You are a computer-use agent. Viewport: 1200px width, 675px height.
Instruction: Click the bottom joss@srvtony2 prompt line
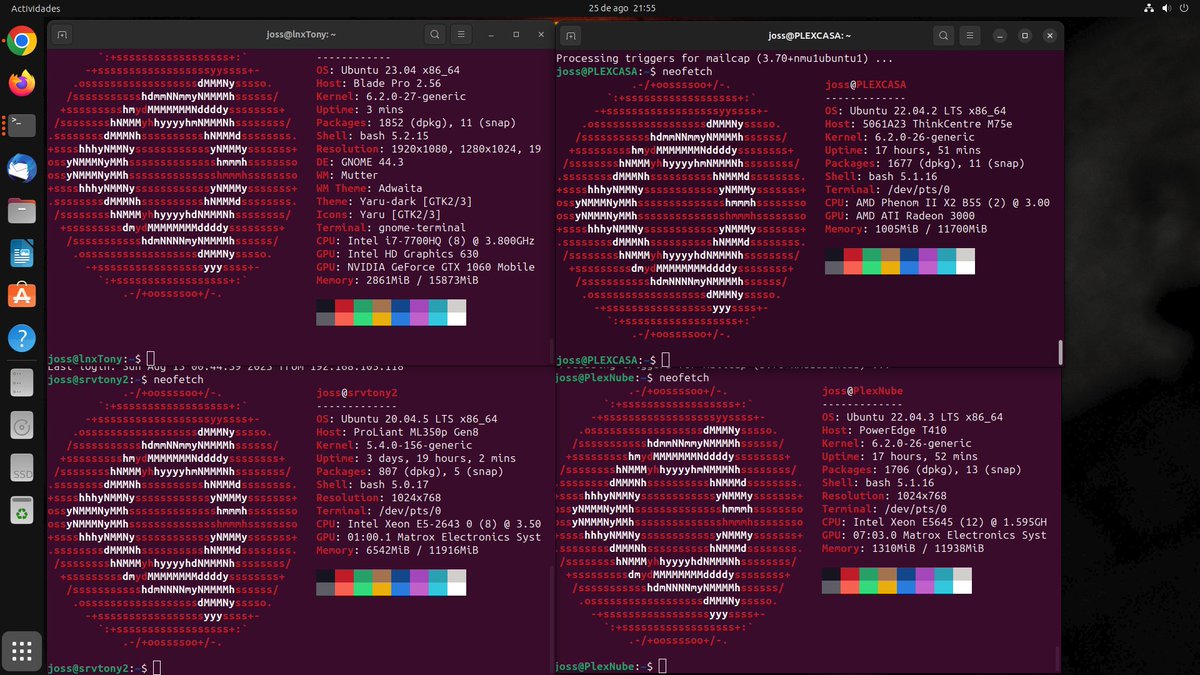(x=102, y=667)
